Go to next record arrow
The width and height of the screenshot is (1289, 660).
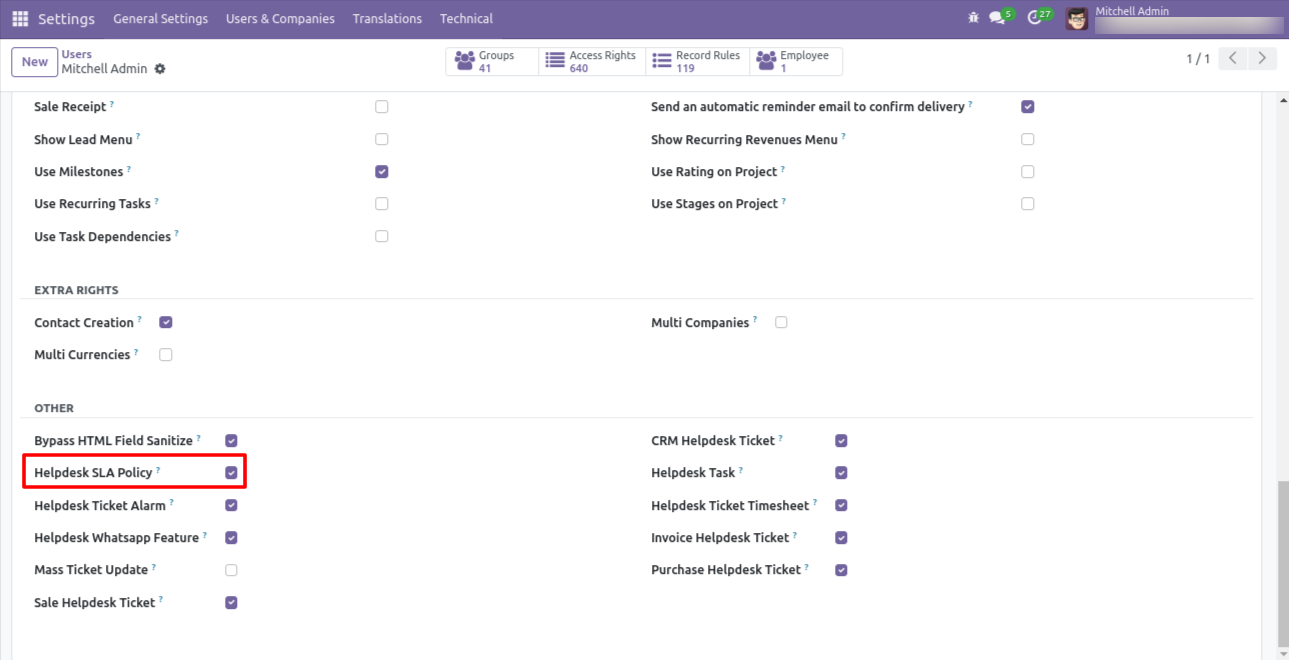click(1263, 58)
